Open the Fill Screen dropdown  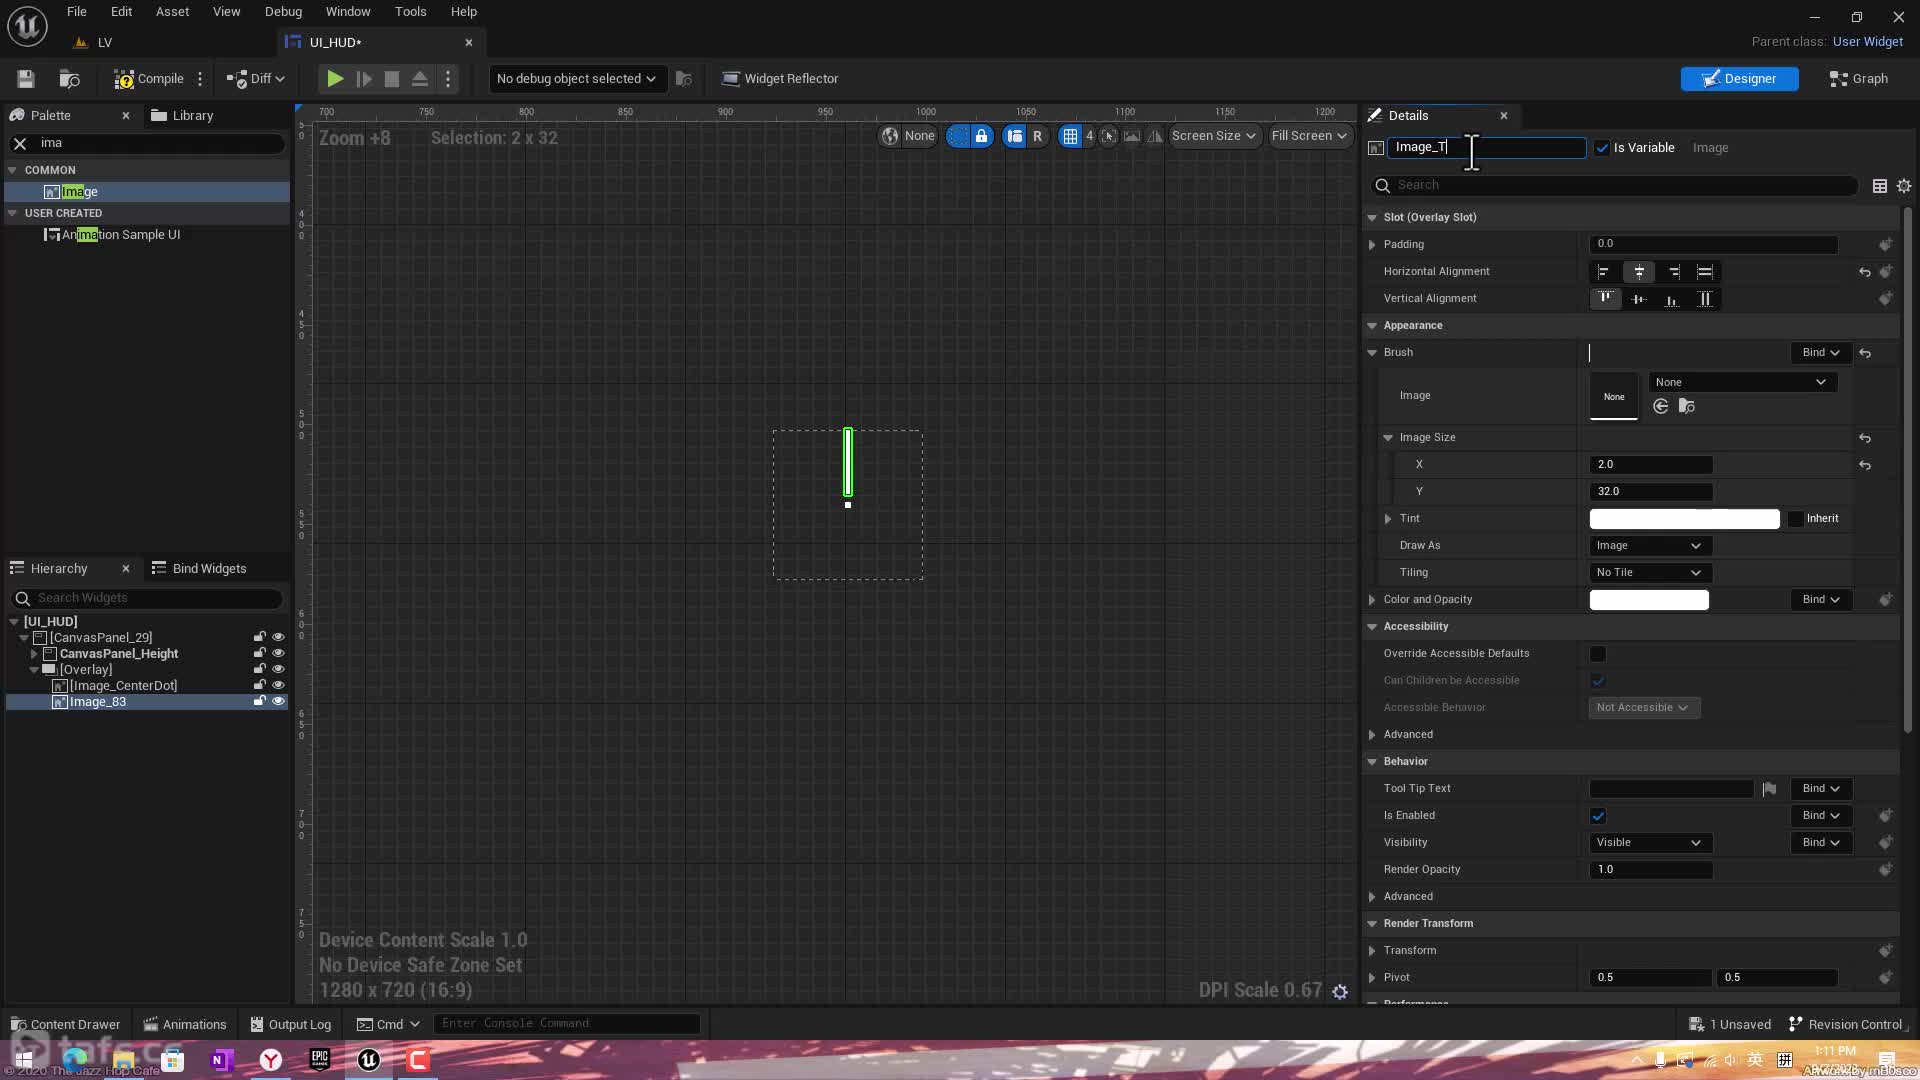[1309, 136]
